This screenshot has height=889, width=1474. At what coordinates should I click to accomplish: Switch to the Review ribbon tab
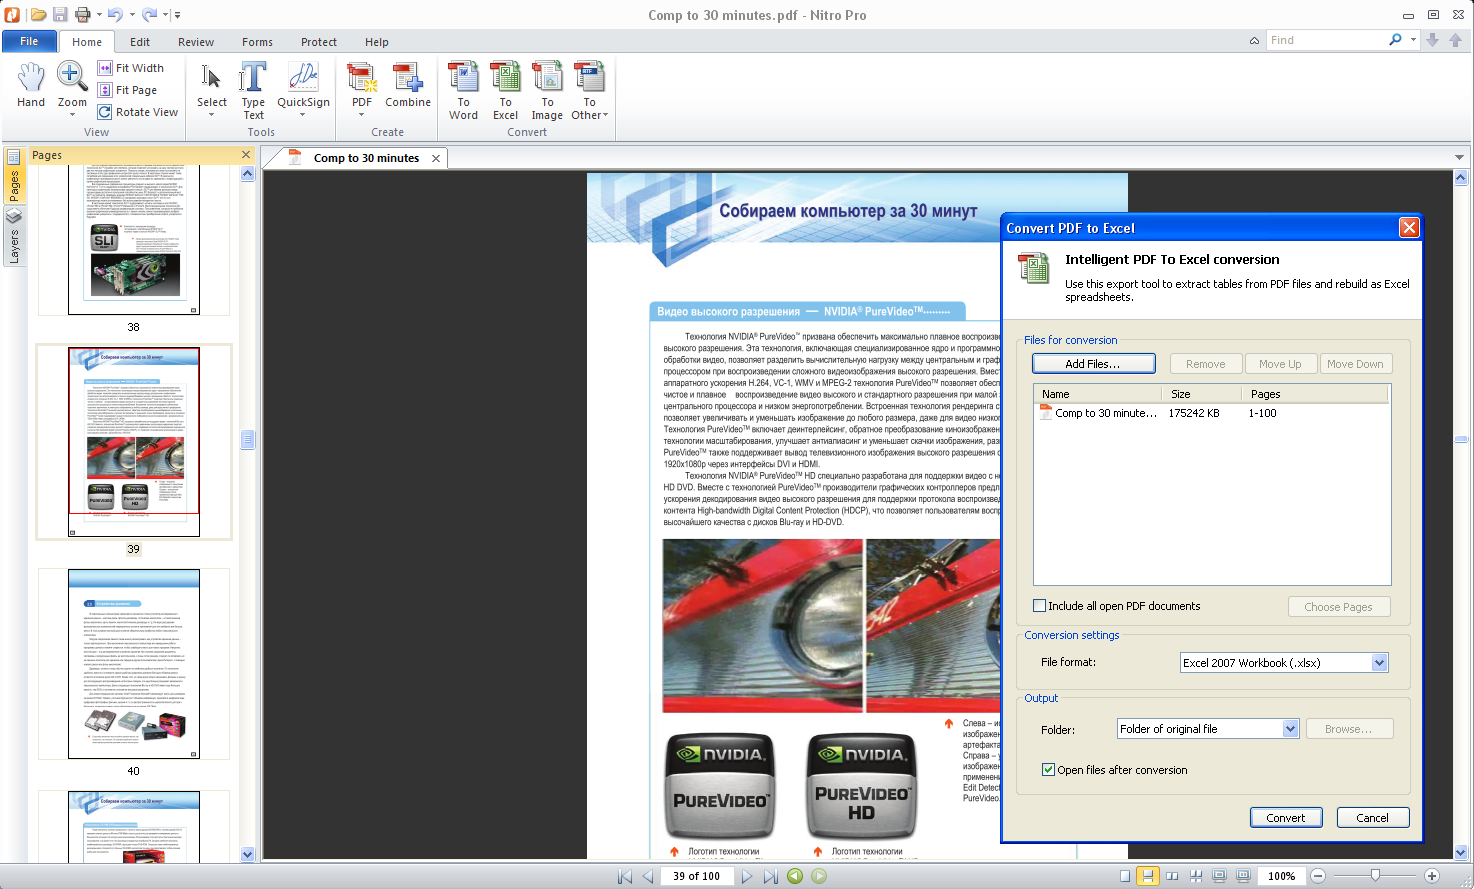pos(196,42)
